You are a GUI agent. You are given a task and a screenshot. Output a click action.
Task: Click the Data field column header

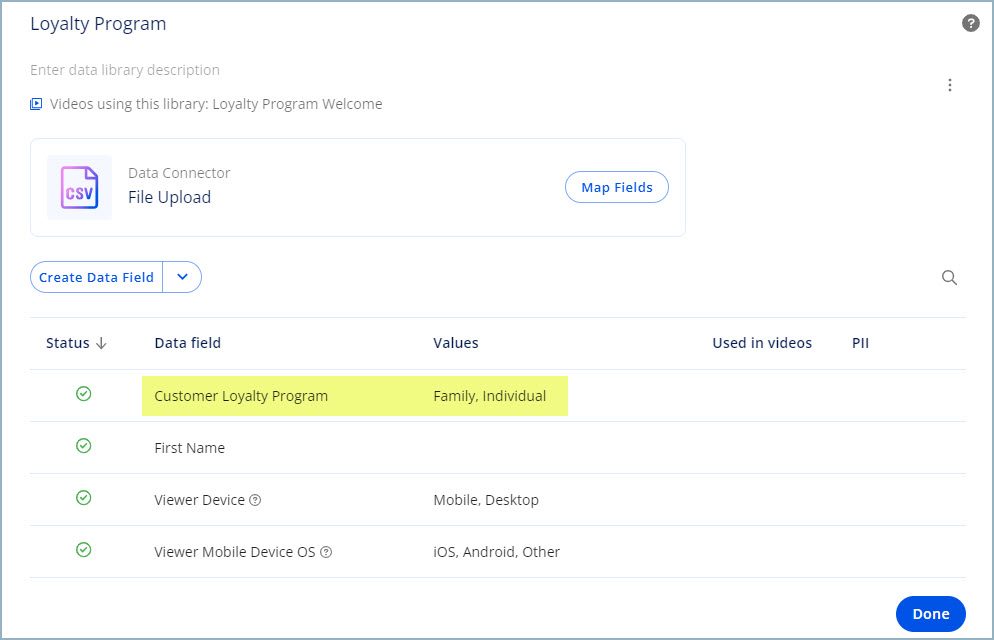pyautogui.click(x=188, y=343)
